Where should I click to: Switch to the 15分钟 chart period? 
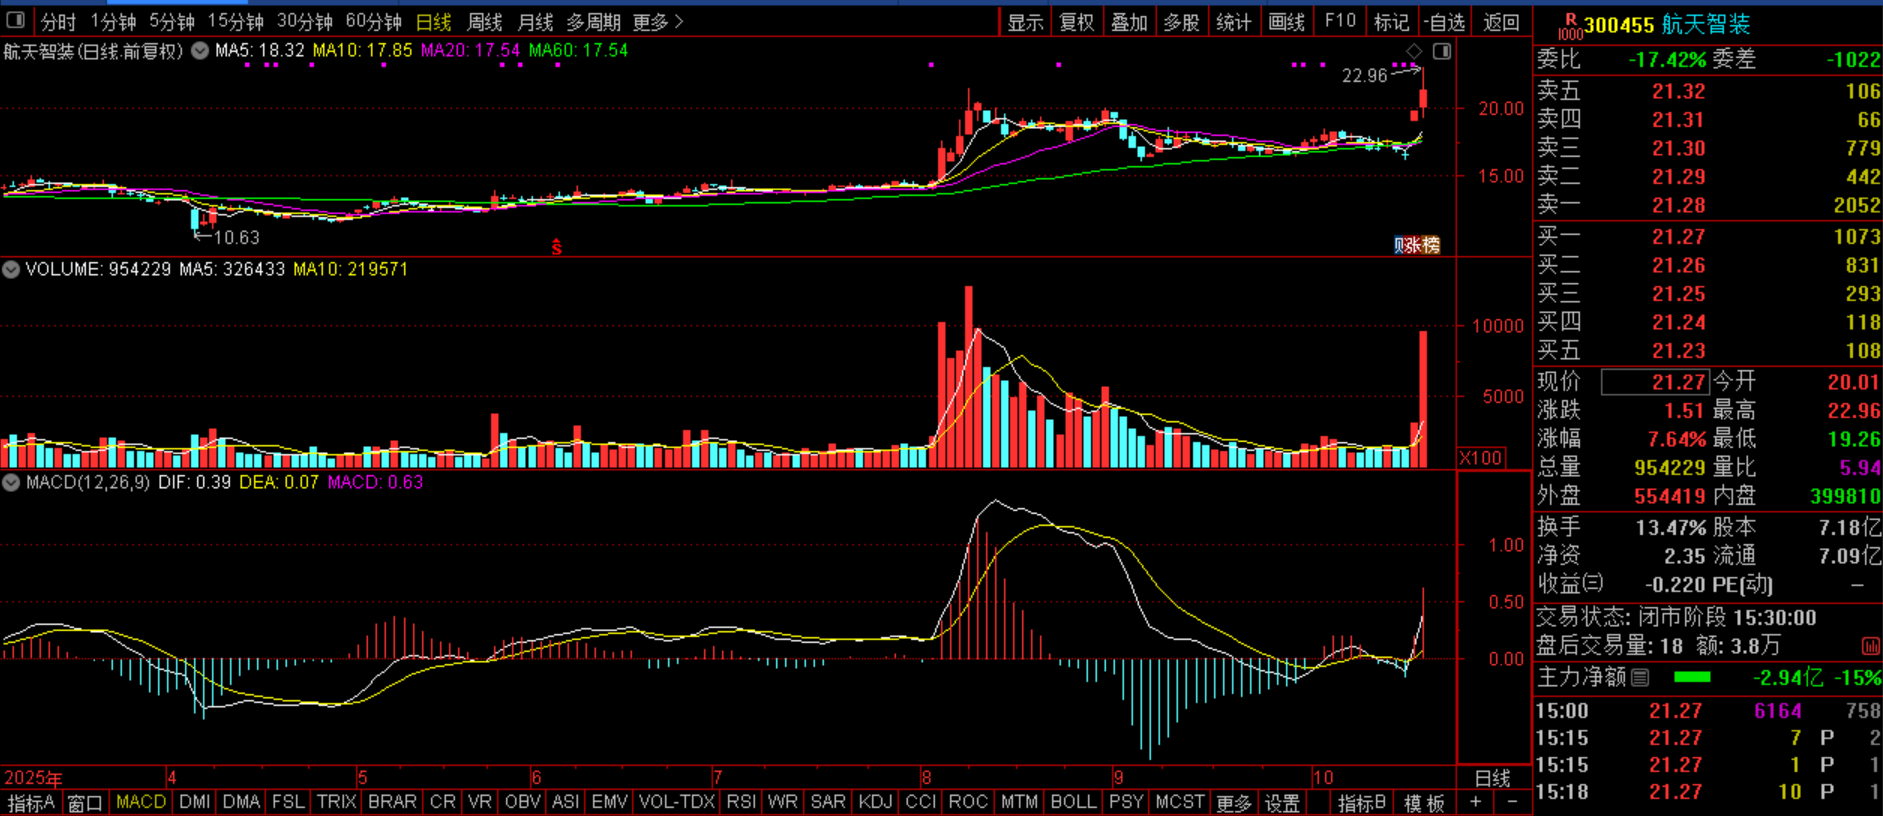pyautogui.click(x=236, y=21)
